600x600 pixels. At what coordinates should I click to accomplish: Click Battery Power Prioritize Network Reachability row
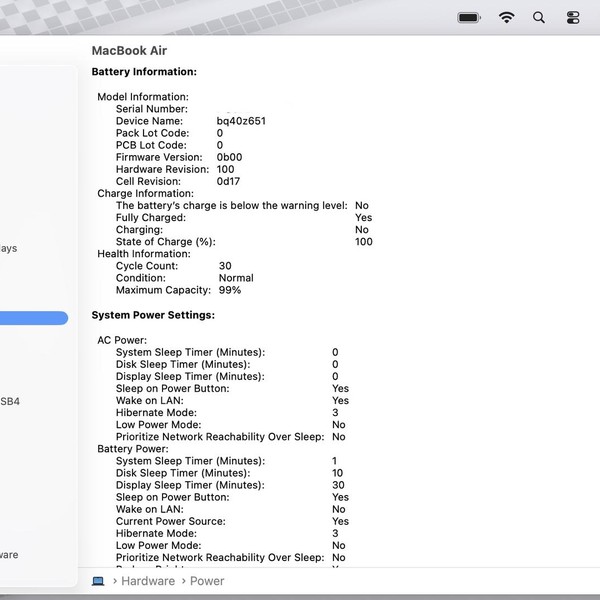click(231, 558)
